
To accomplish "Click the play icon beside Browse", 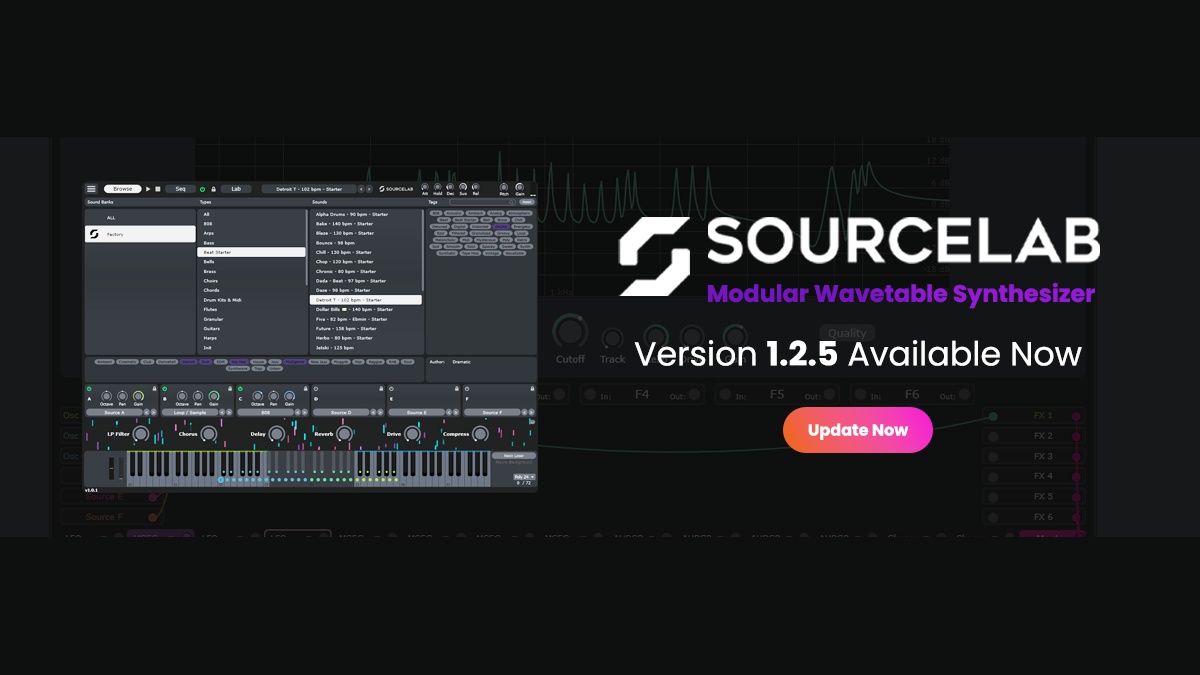I will [x=148, y=188].
